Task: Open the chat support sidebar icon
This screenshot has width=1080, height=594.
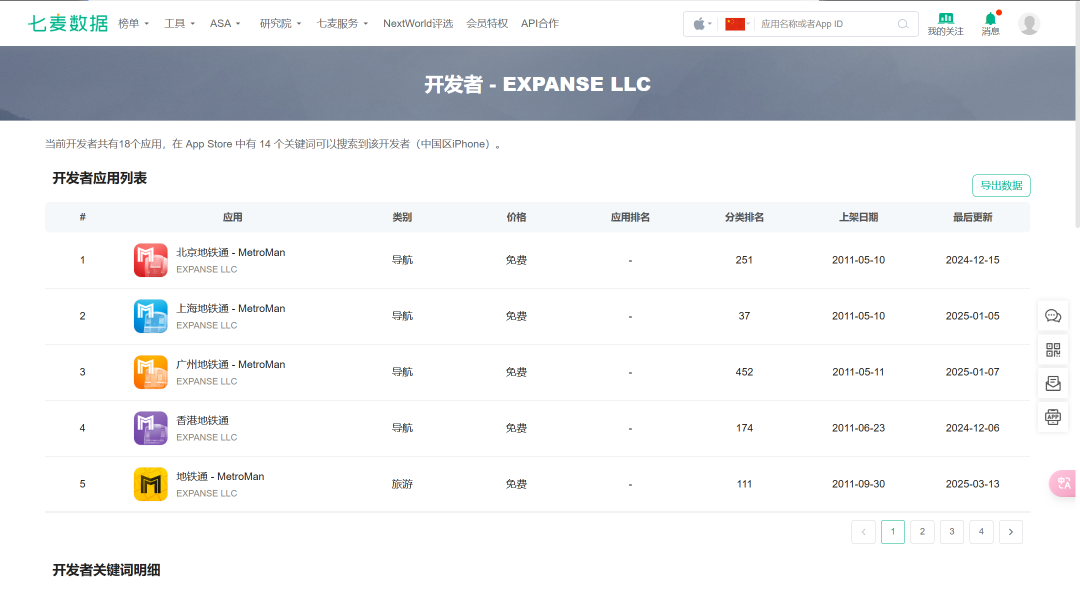Action: [1053, 316]
